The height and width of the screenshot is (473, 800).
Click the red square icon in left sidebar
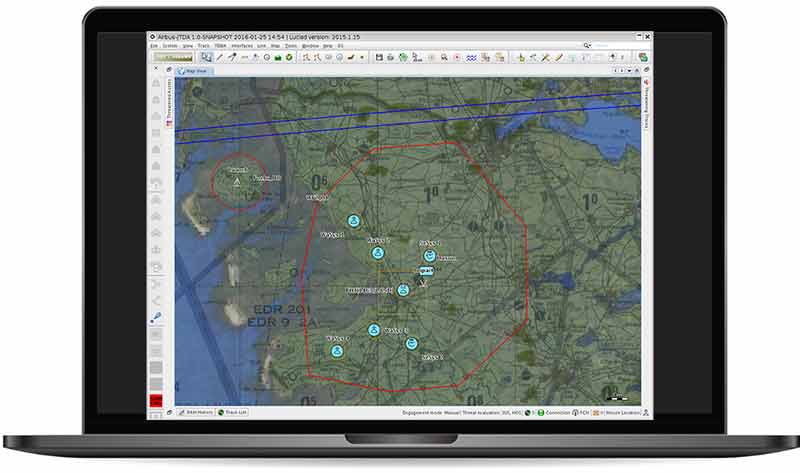pos(156,401)
